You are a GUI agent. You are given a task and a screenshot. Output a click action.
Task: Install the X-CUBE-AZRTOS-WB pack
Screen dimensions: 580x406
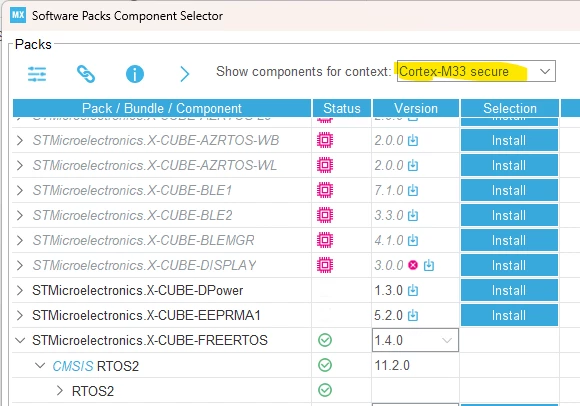pyautogui.click(x=509, y=141)
